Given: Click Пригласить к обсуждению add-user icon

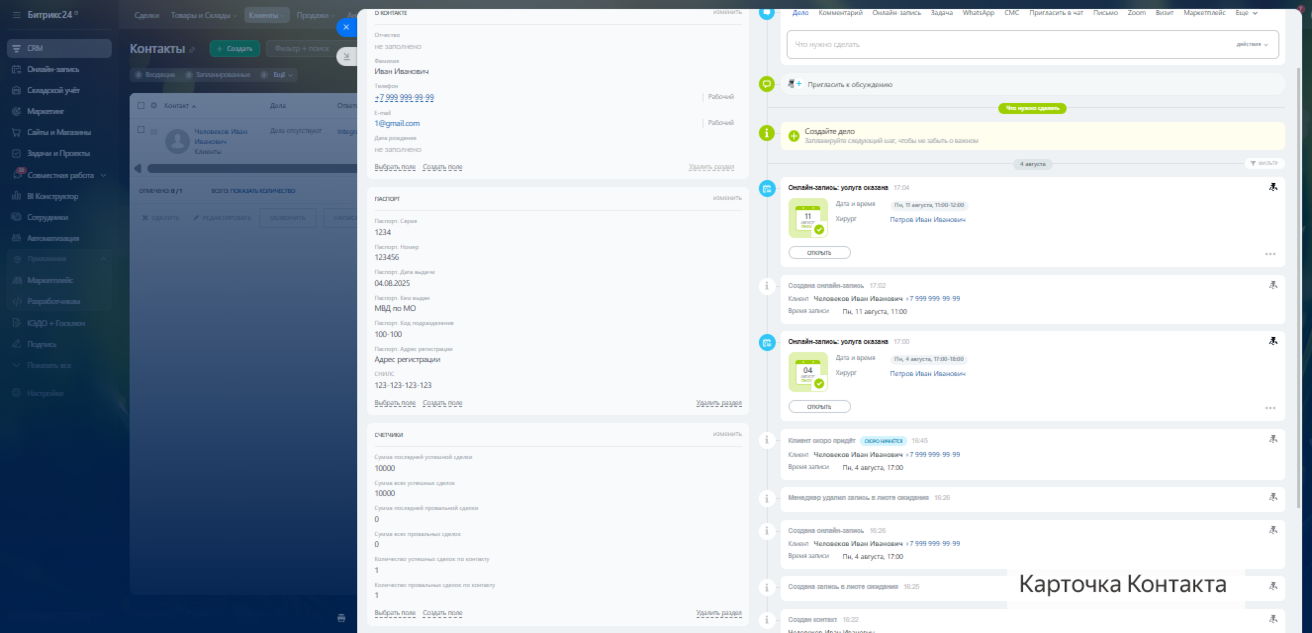Looking at the screenshot, I should coord(795,85).
